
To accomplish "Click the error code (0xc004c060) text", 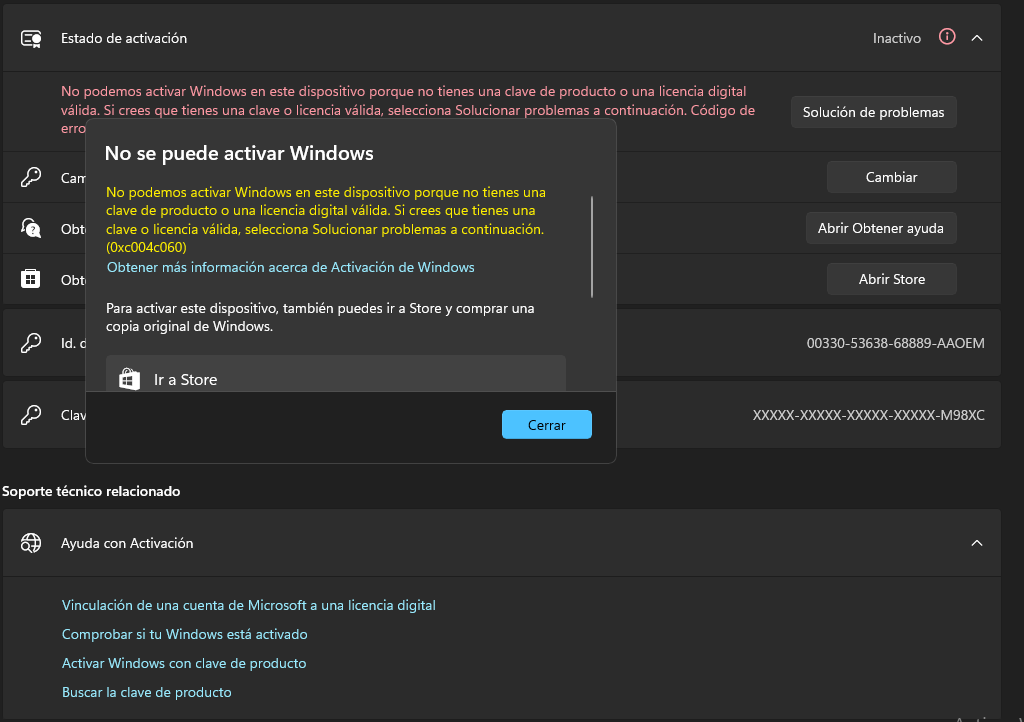I will coord(146,247).
